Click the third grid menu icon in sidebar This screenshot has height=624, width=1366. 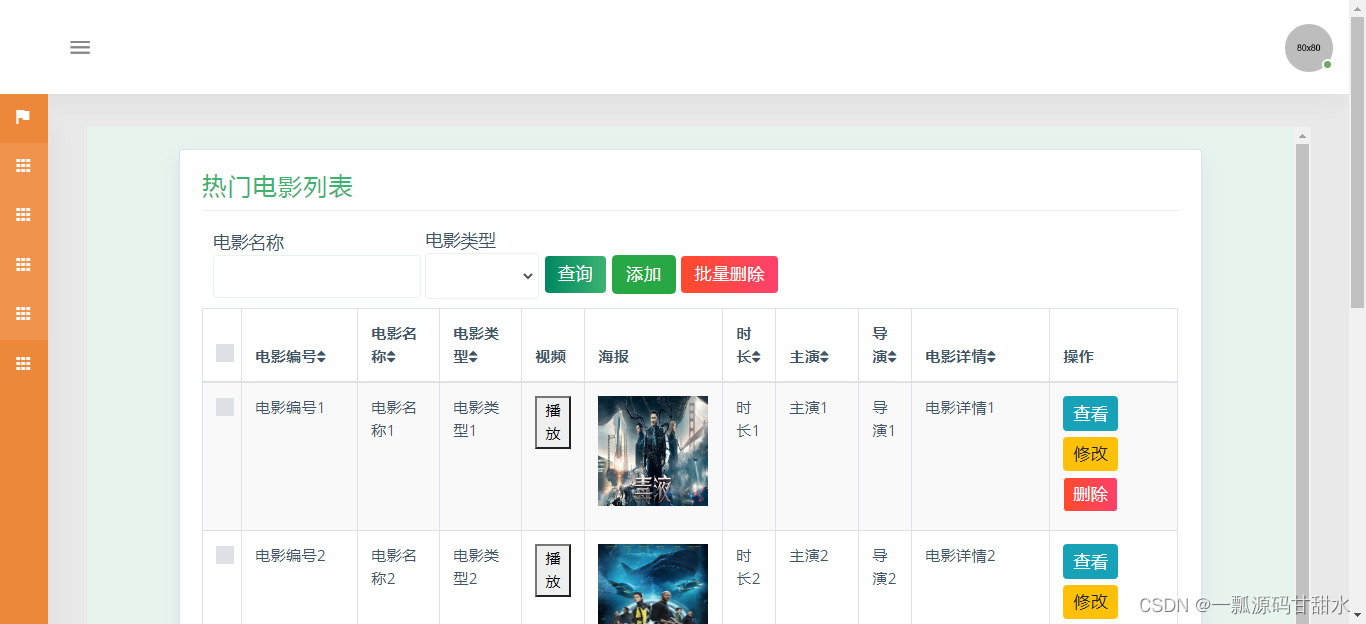point(23,264)
